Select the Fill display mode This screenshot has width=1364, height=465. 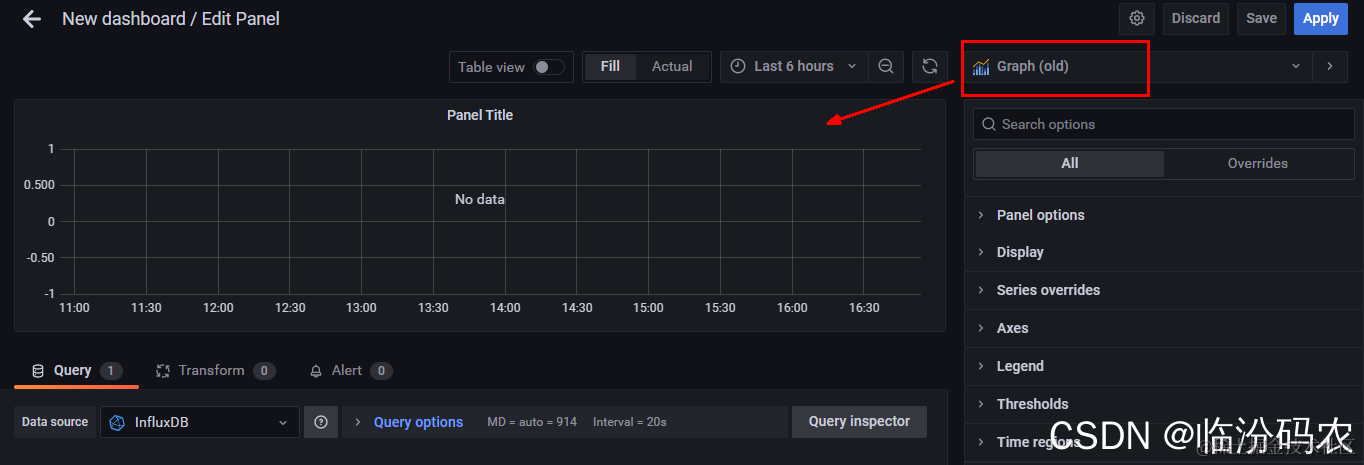coord(610,66)
